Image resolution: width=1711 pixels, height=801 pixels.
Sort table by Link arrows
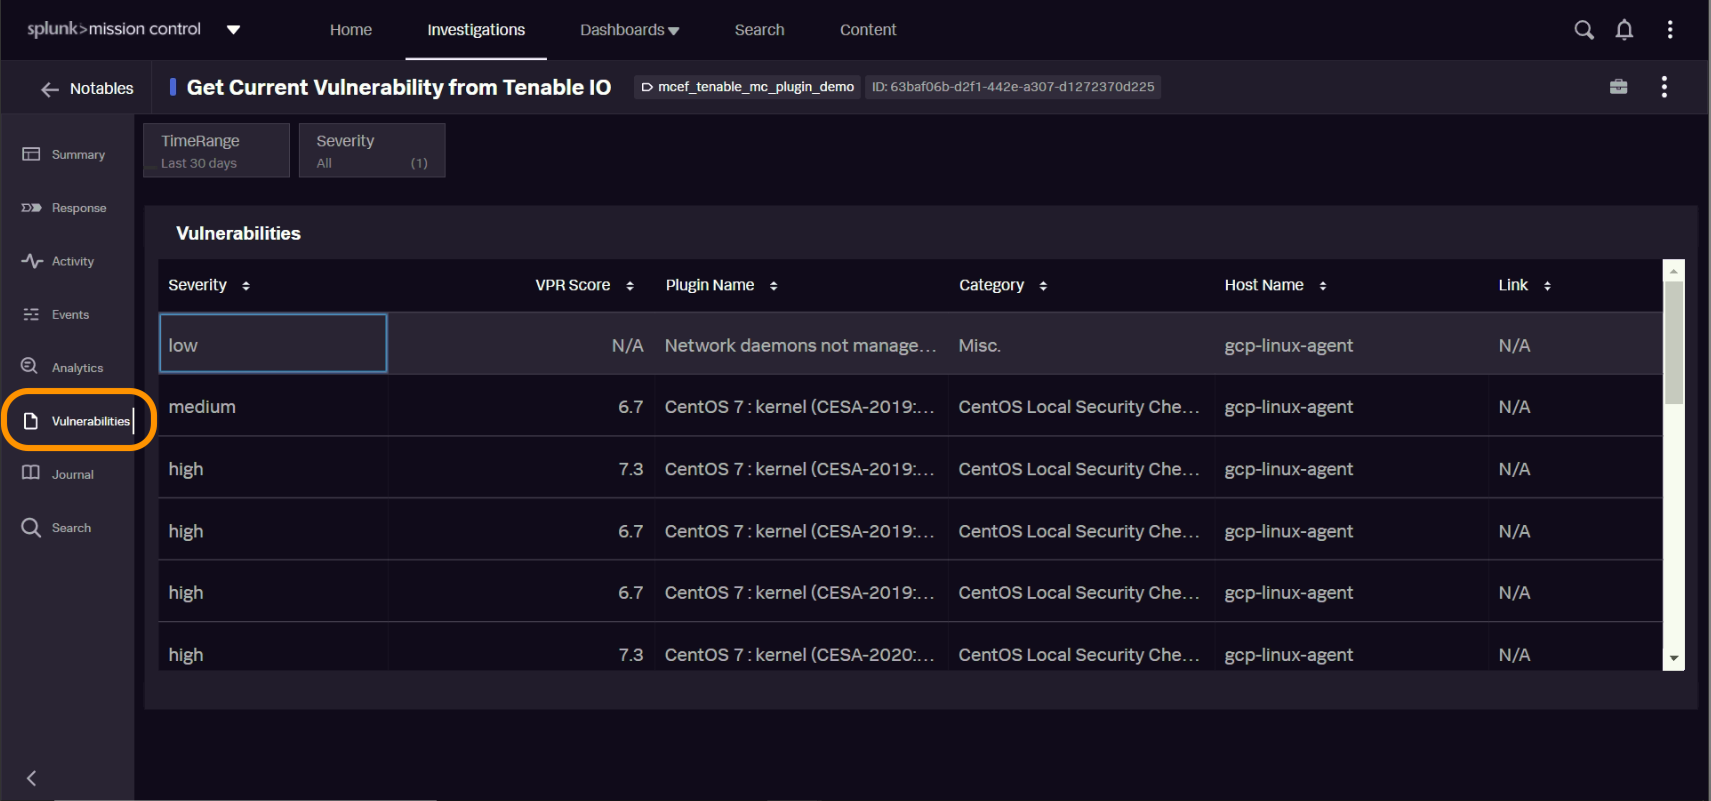tap(1547, 286)
